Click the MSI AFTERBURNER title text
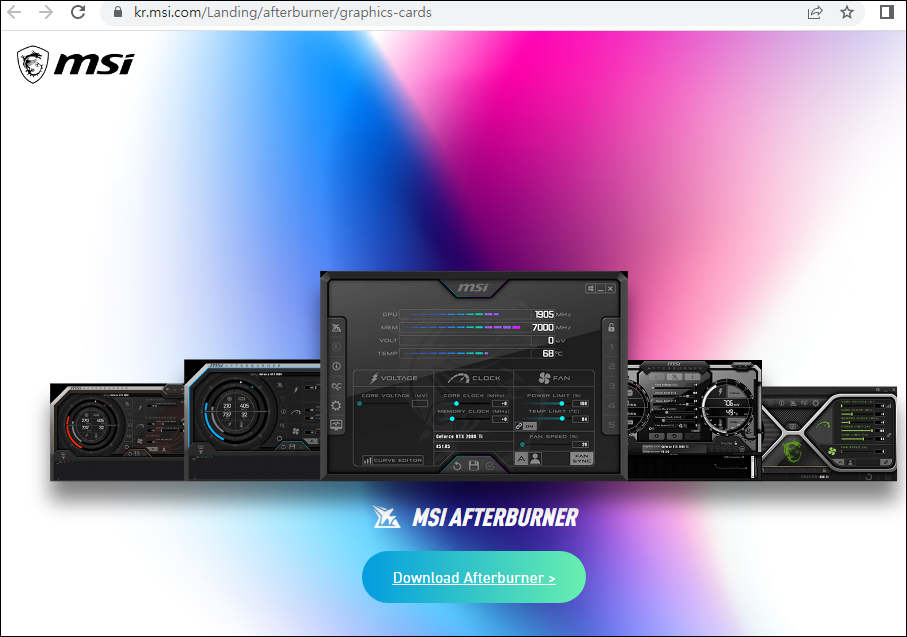 click(495, 517)
